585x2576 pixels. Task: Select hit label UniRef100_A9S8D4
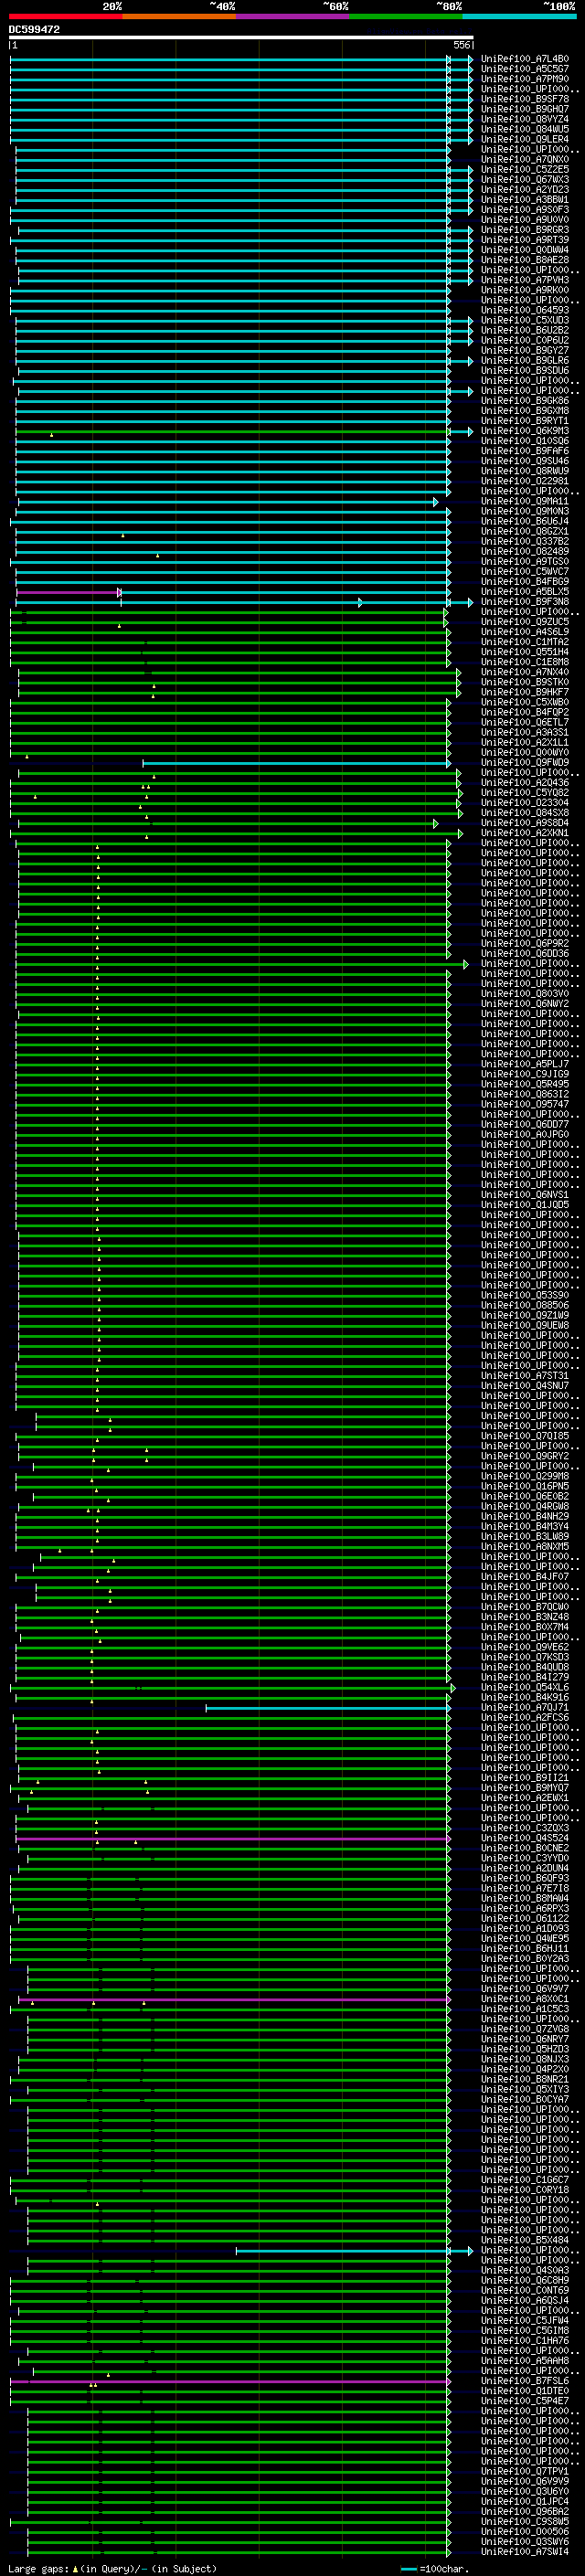[x=525, y=823]
